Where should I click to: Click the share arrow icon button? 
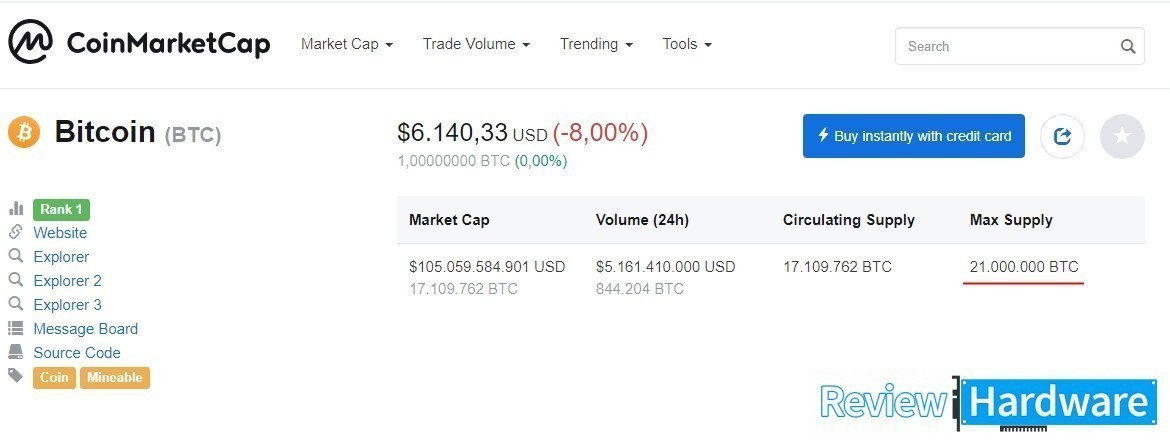(1062, 136)
